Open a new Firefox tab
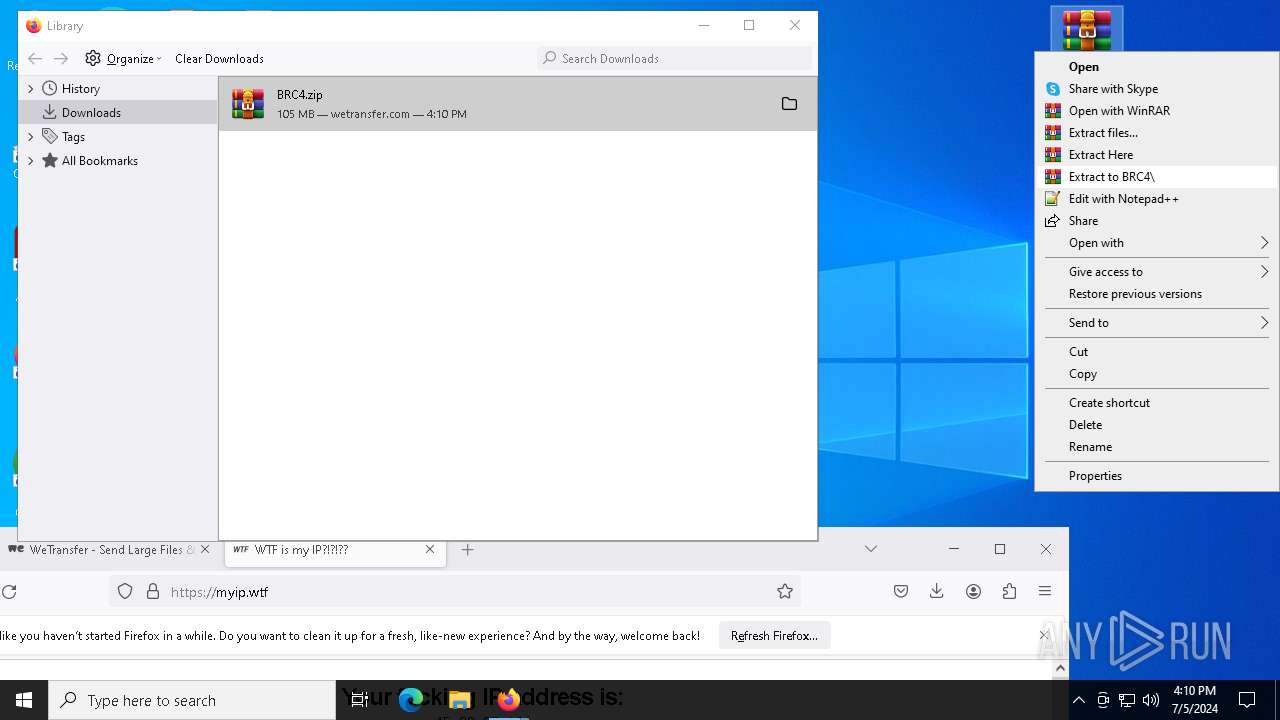The width and height of the screenshot is (1280, 720). tap(467, 549)
